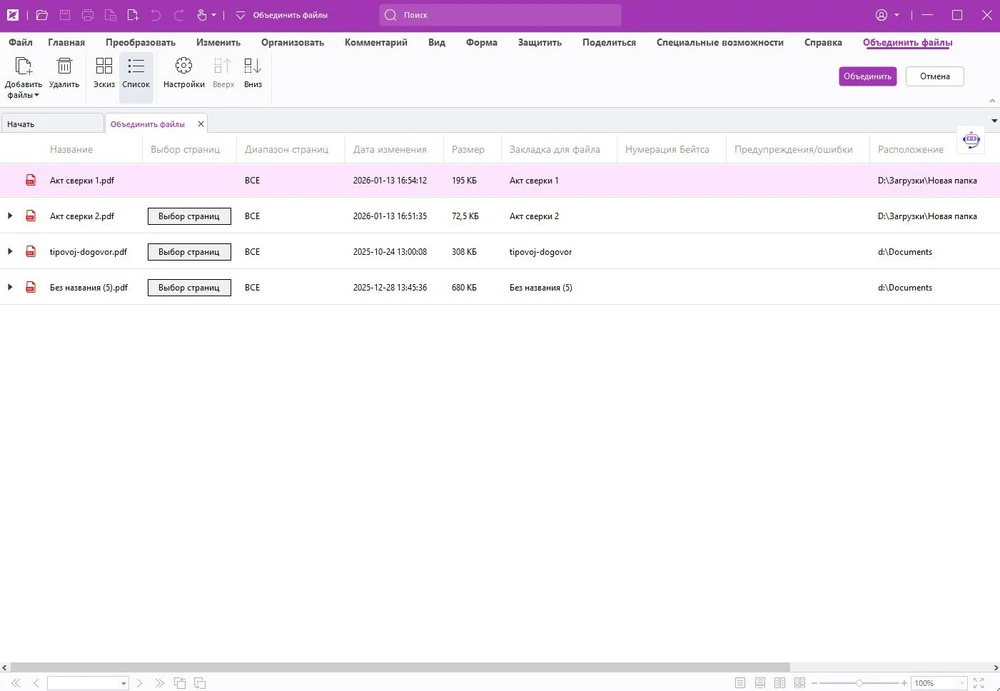Image resolution: width=1000 pixels, height=691 pixels.
Task: Expand the Акт сверки 2.pdf row
Action: tap(10, 216)
